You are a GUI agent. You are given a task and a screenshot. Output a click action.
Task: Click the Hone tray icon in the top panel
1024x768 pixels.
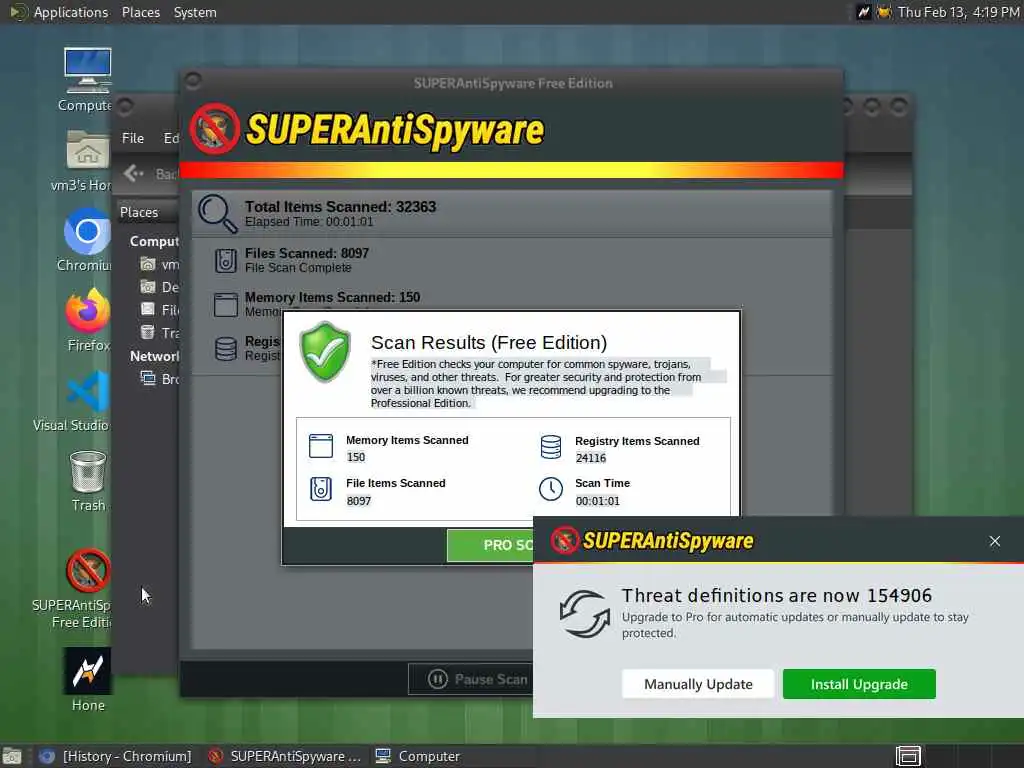click(x=863, y=12)
